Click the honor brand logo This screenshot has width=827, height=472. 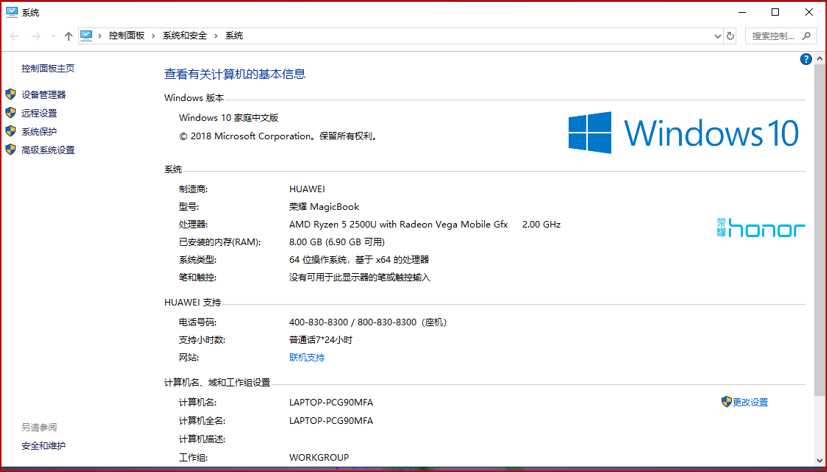click(761, 228)
